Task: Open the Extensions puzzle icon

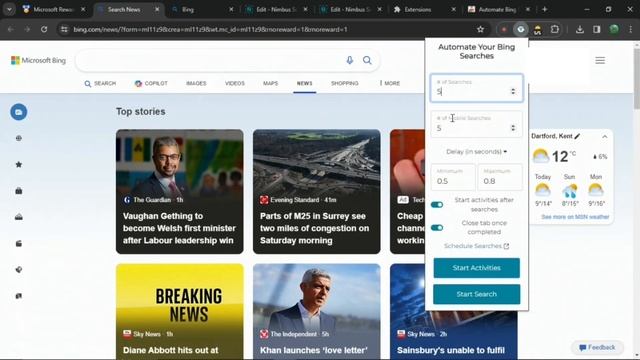Action: 555,29
